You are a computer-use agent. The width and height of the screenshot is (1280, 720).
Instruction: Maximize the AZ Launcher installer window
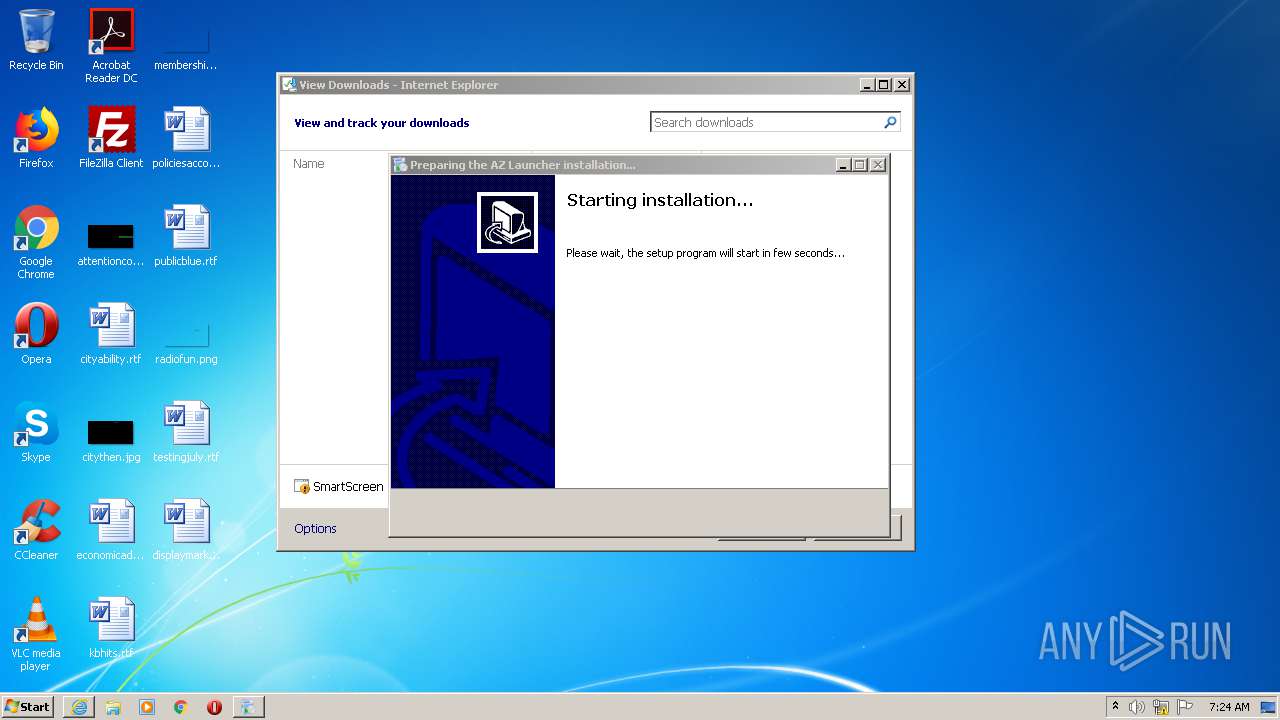click(x=861, y=165)
